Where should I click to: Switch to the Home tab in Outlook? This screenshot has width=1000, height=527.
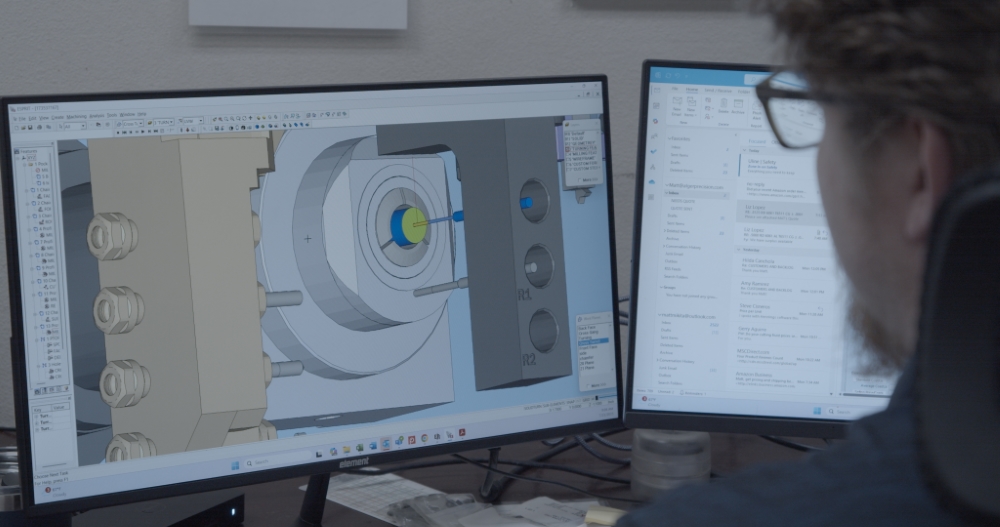tap(692, 89)
